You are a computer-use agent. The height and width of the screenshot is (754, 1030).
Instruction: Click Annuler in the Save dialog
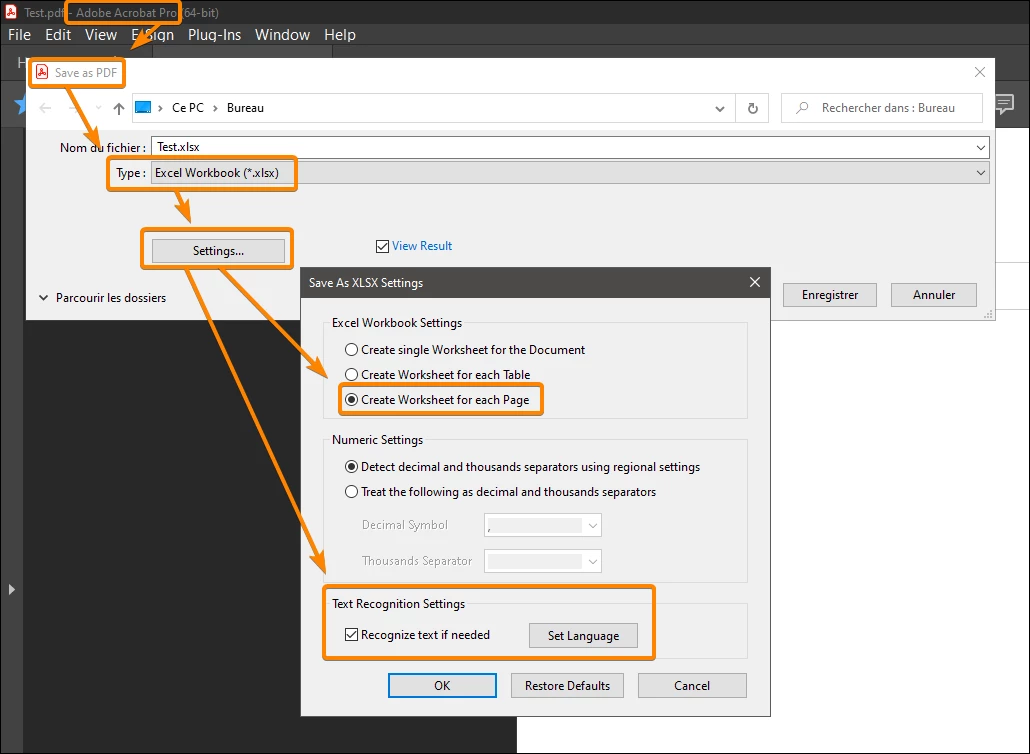pyautogui.click(x=933, y=295)
